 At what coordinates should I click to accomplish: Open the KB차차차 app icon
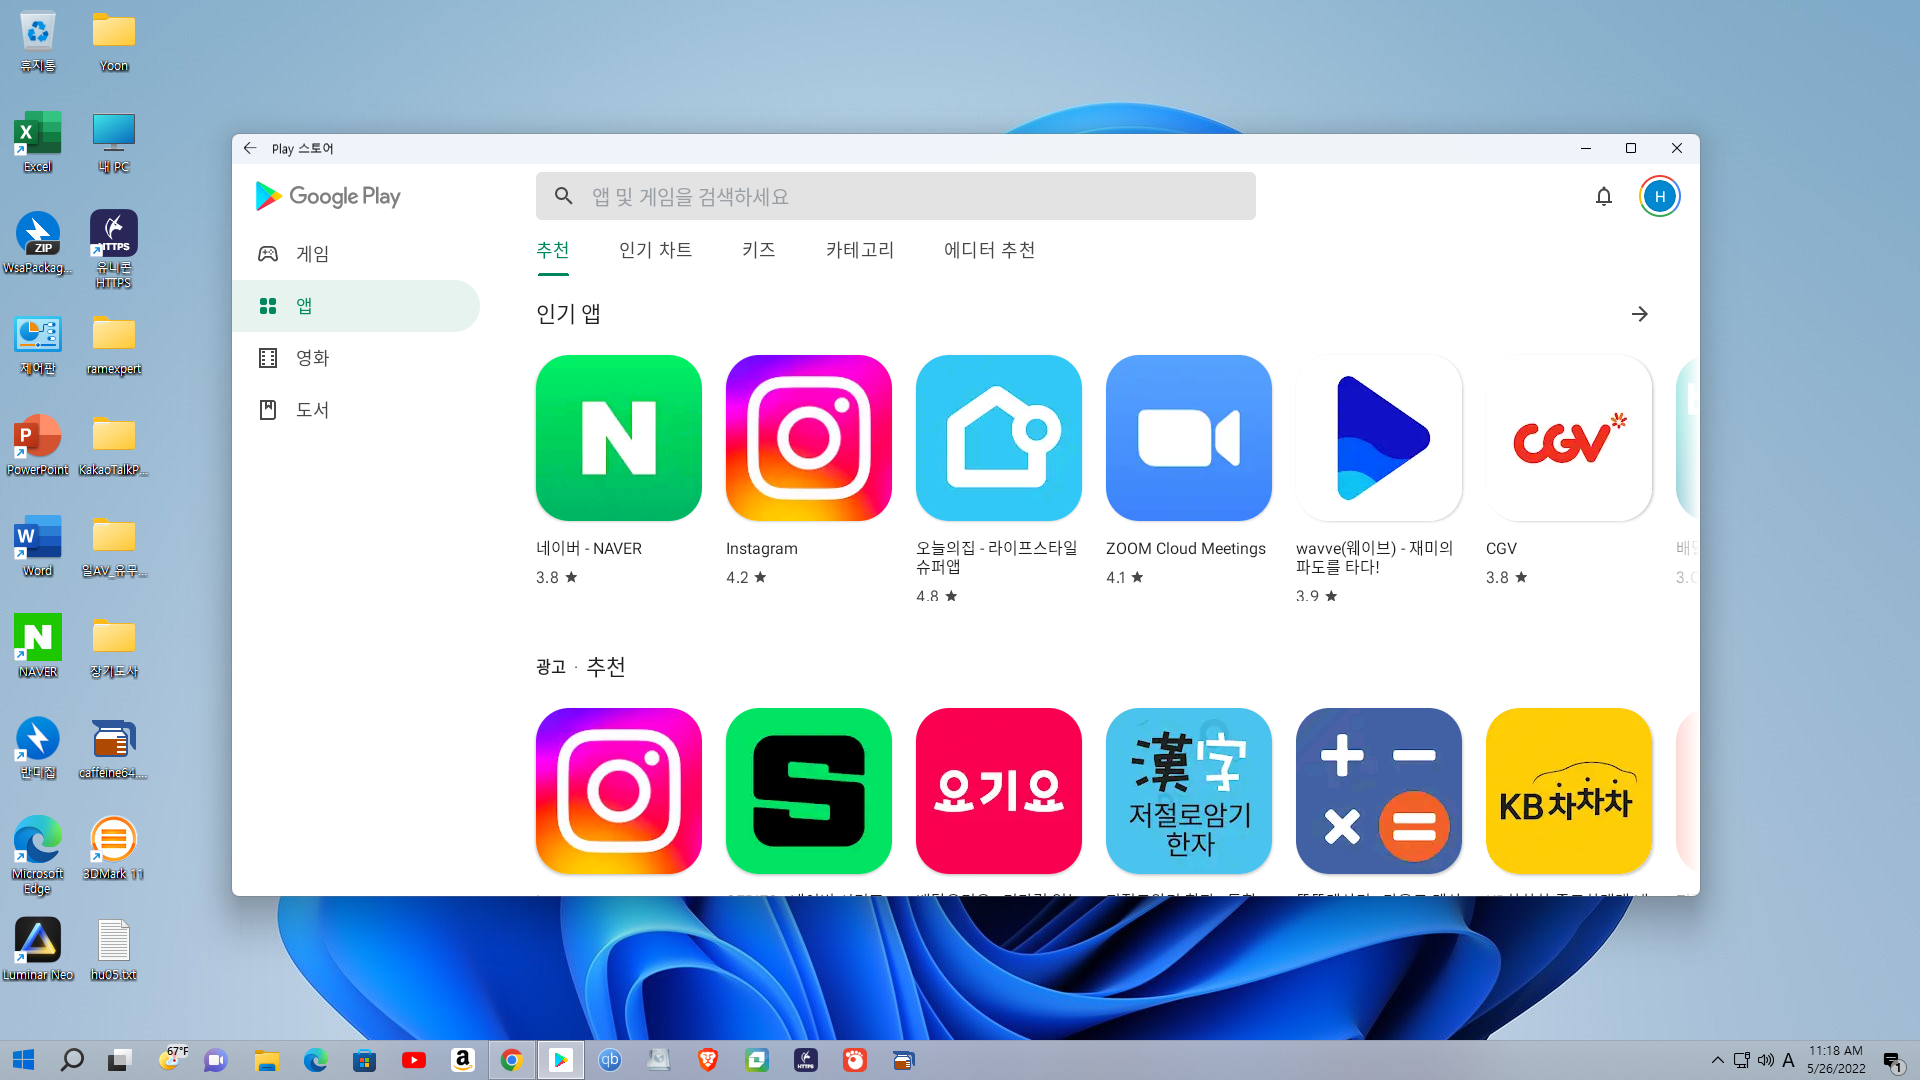[x=1568, y=791]
